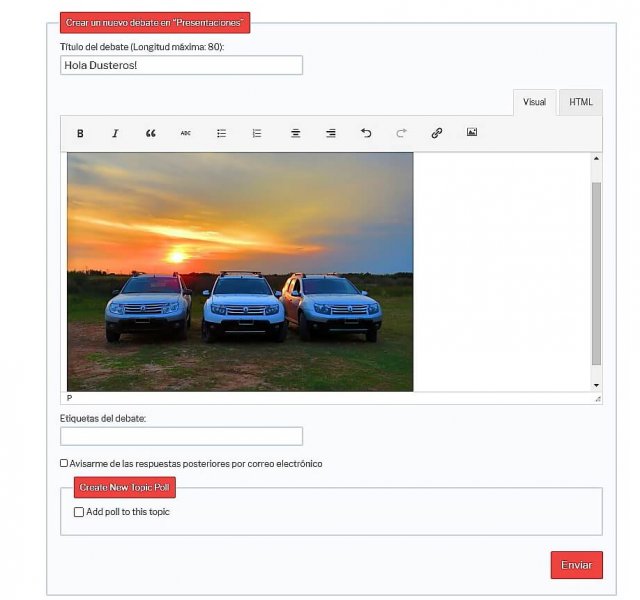Toggle bold formatting in the editor
This screenshot has width=640, height=600.
[81, 133]
